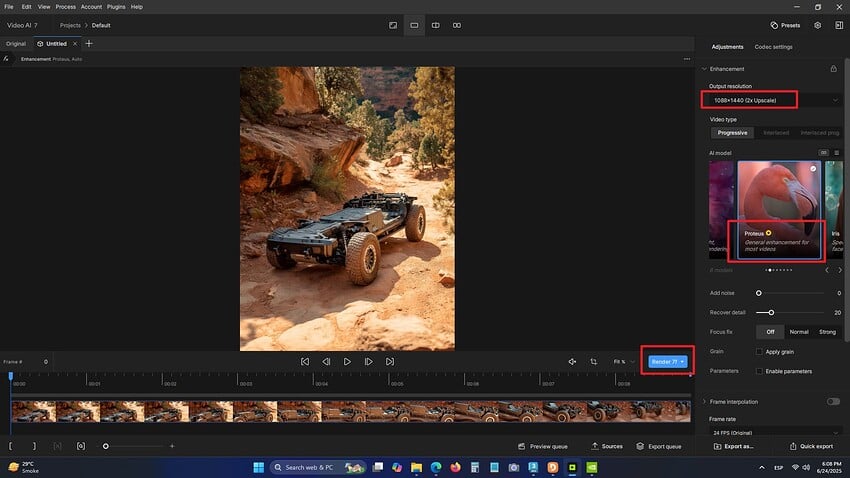Click the Enhancement lock icon
850x478 pixels.
pos(834,69)
